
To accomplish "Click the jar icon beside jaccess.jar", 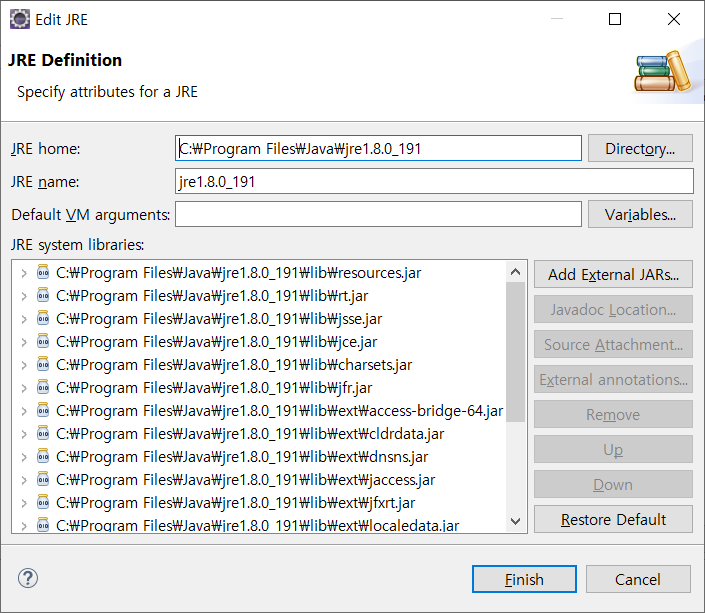I will tap(43, 479).
